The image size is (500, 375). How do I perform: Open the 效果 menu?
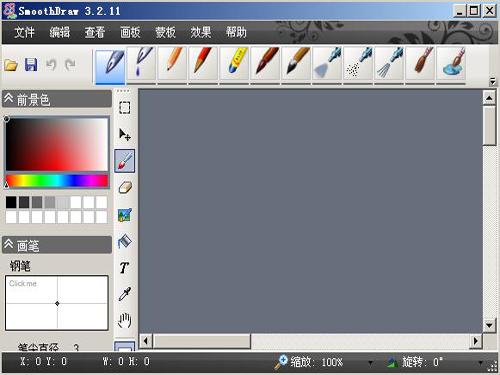[201, 32]
